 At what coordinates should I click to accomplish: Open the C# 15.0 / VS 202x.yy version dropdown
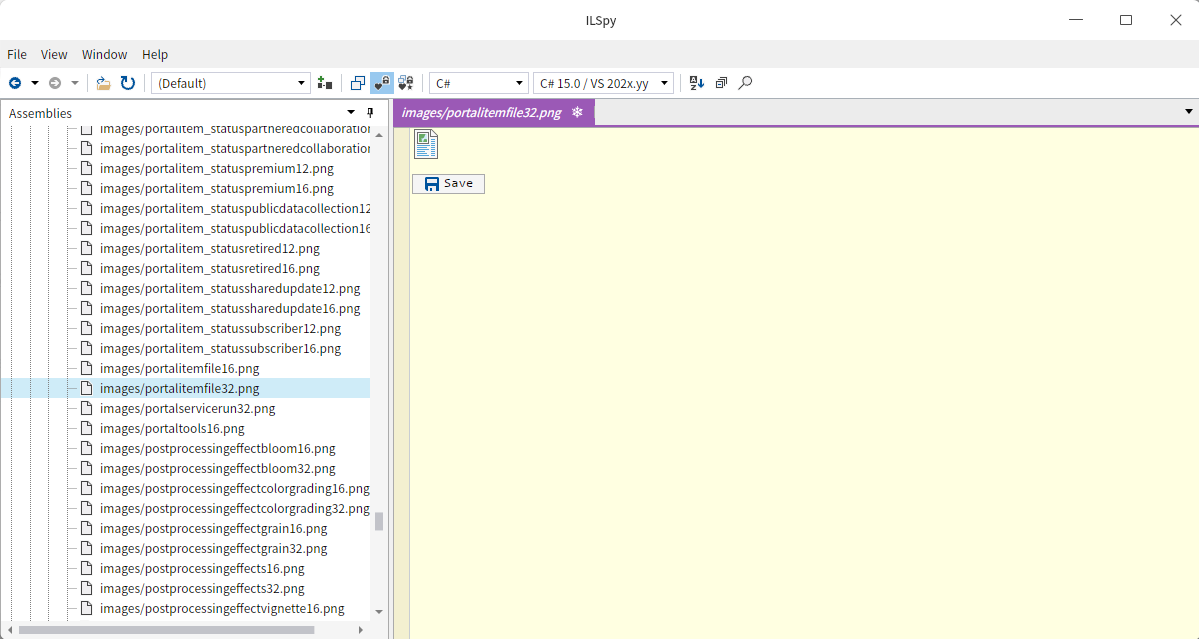click(603, 83)
